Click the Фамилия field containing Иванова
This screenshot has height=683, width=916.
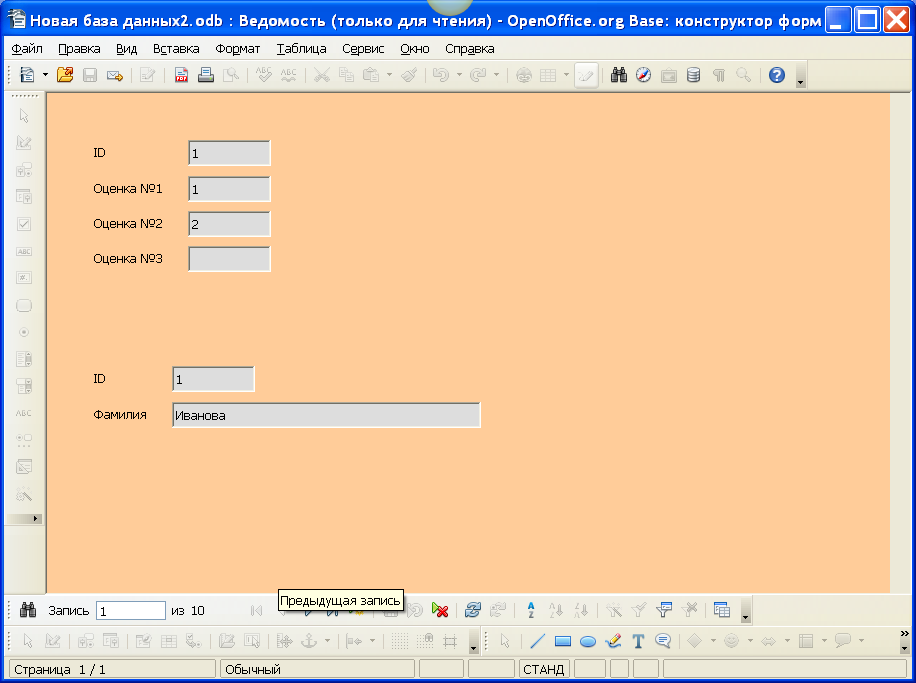[326, 415]
